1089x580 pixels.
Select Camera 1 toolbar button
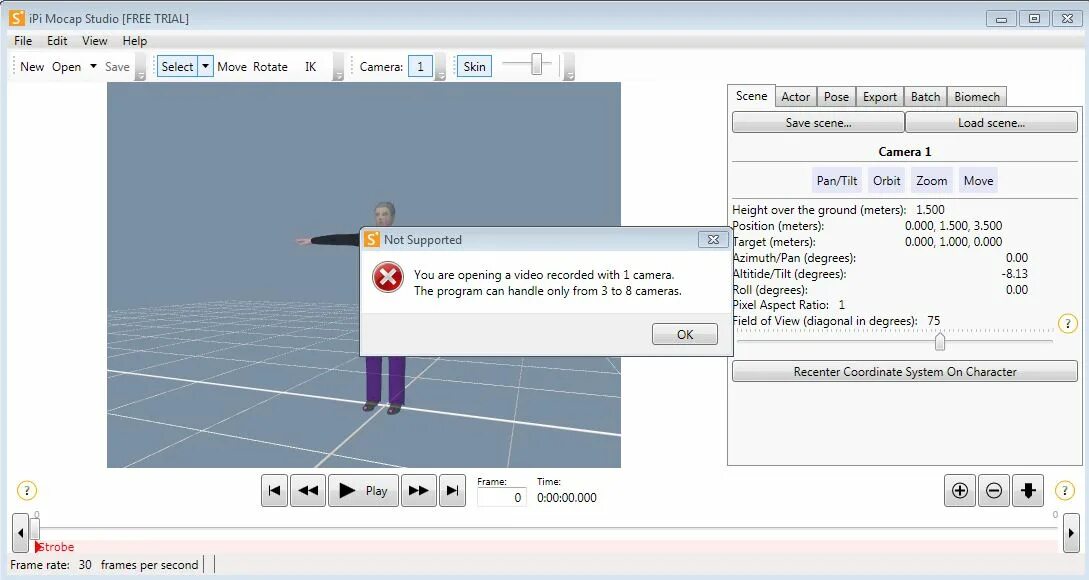coord(420,67)
